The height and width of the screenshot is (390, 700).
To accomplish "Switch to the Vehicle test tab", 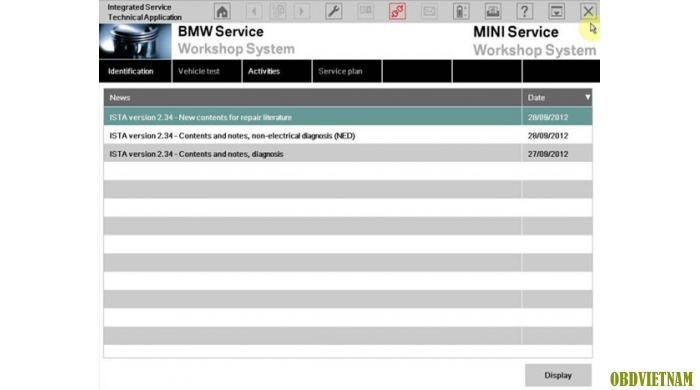I will coord(207,71).
